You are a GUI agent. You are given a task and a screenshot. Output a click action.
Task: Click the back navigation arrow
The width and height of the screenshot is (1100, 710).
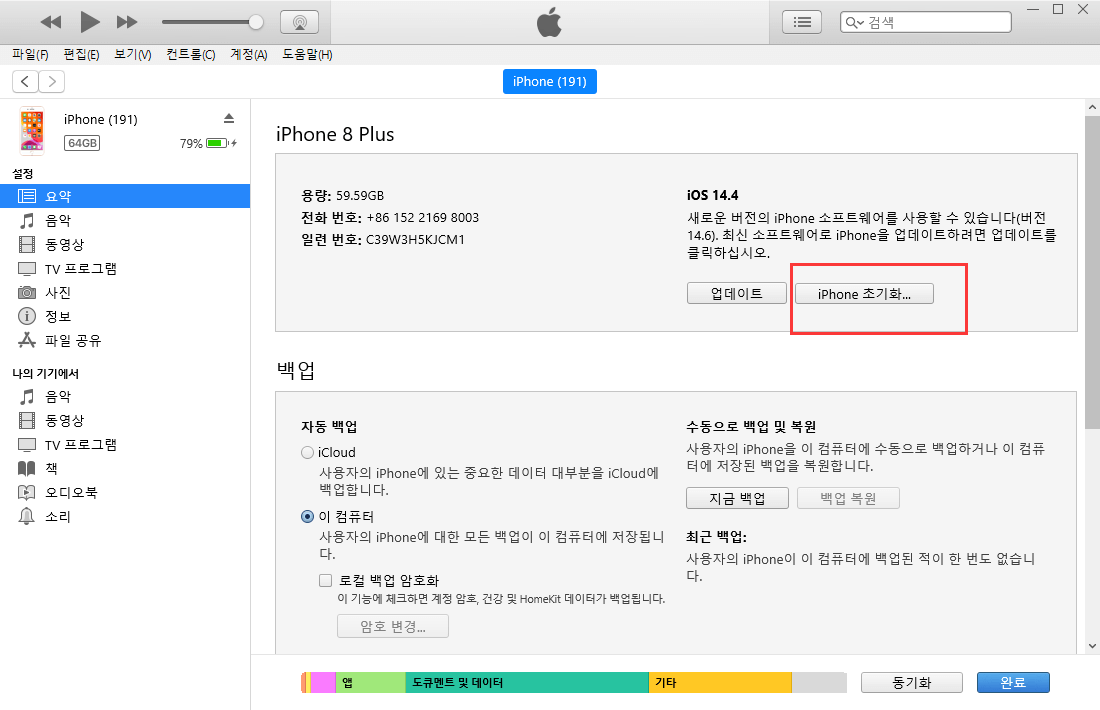click(x=24, y=81)
